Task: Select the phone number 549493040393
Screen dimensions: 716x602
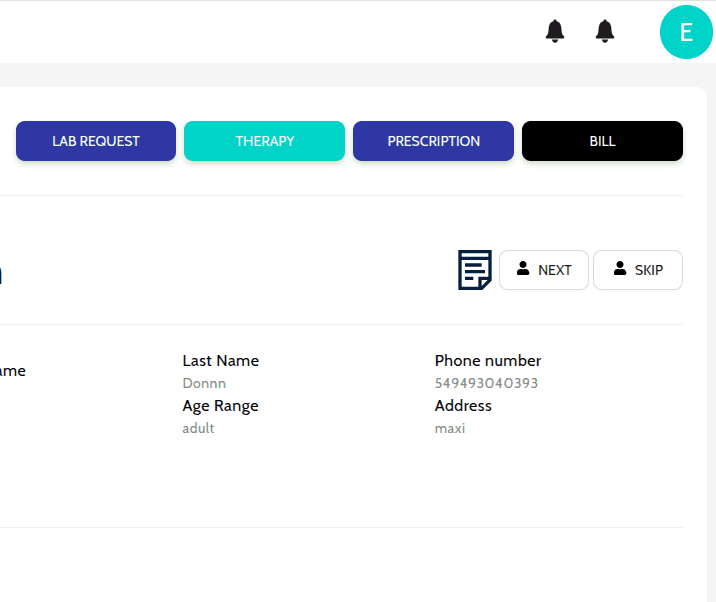Action: (x=486, y=383)
